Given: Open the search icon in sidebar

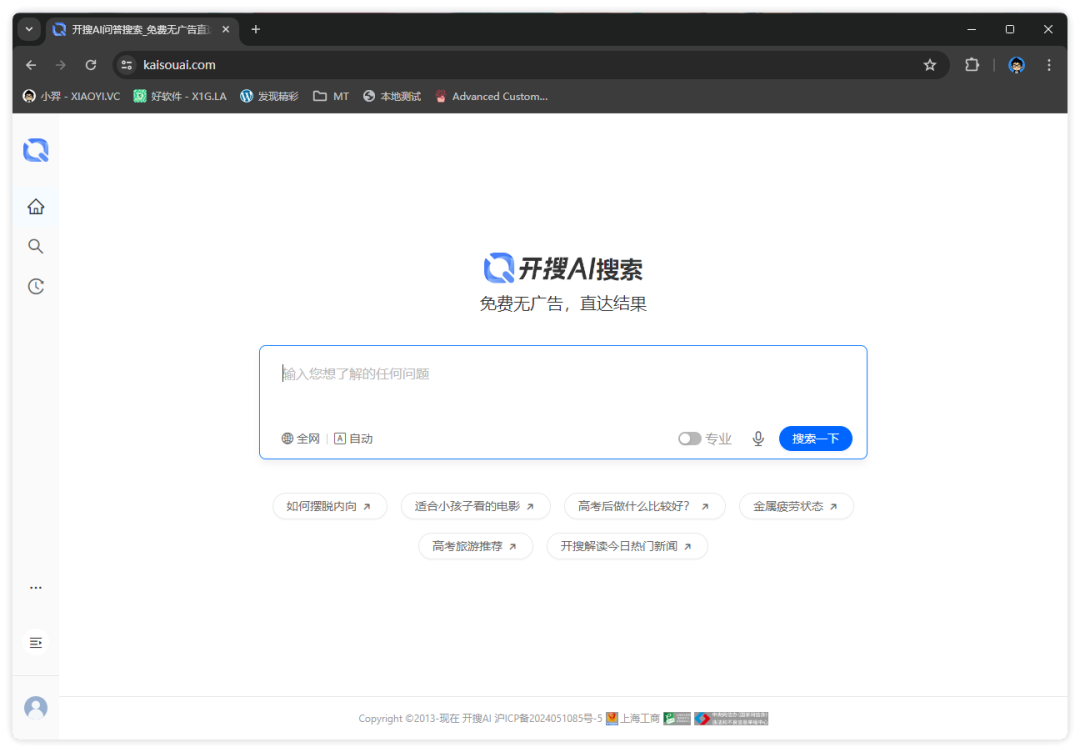Looking at the screenshot, I should [36, 247].
